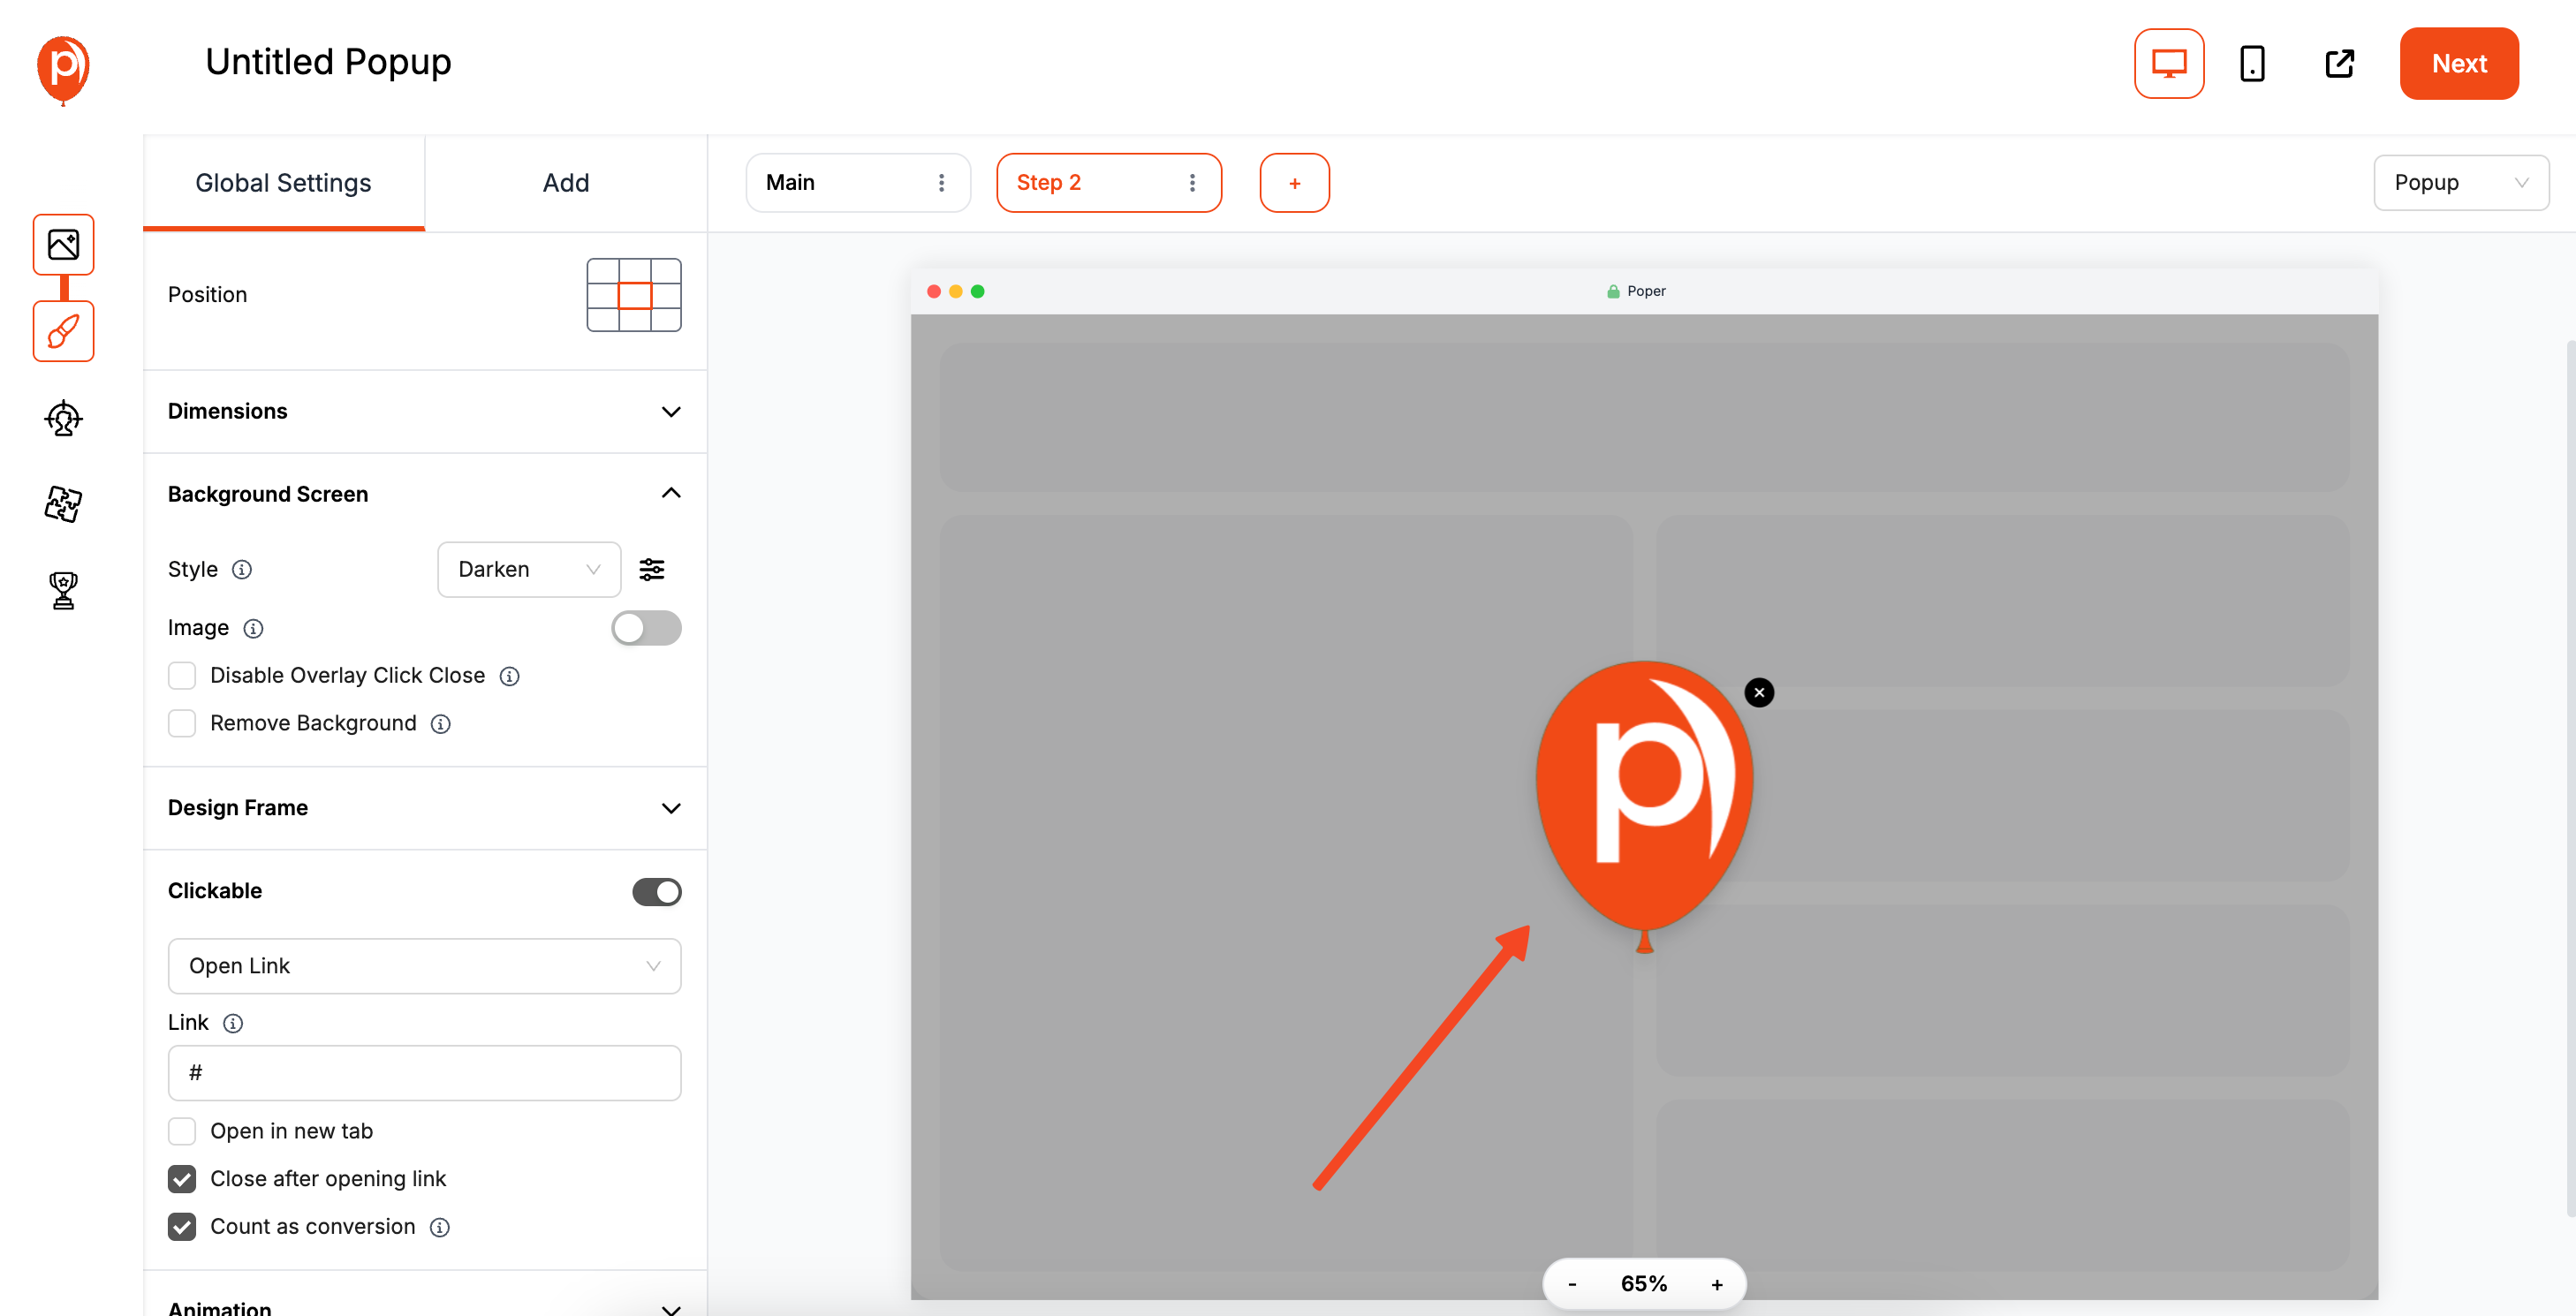Open the puzzle integrations sidebar icon
Viewport: 2576px width, 1316px height.
(63, 504)
